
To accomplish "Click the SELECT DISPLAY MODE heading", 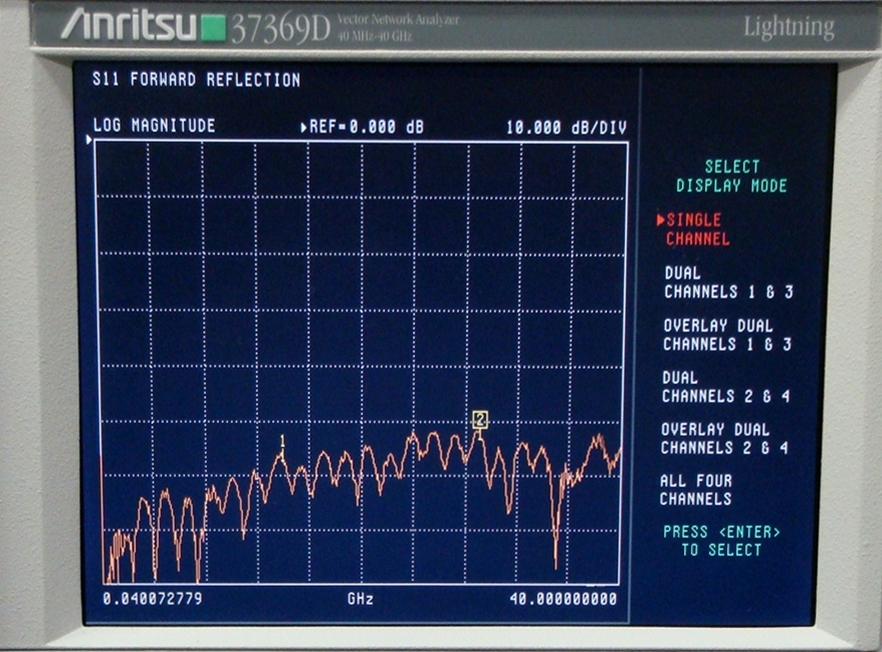I will pos(731,176).
